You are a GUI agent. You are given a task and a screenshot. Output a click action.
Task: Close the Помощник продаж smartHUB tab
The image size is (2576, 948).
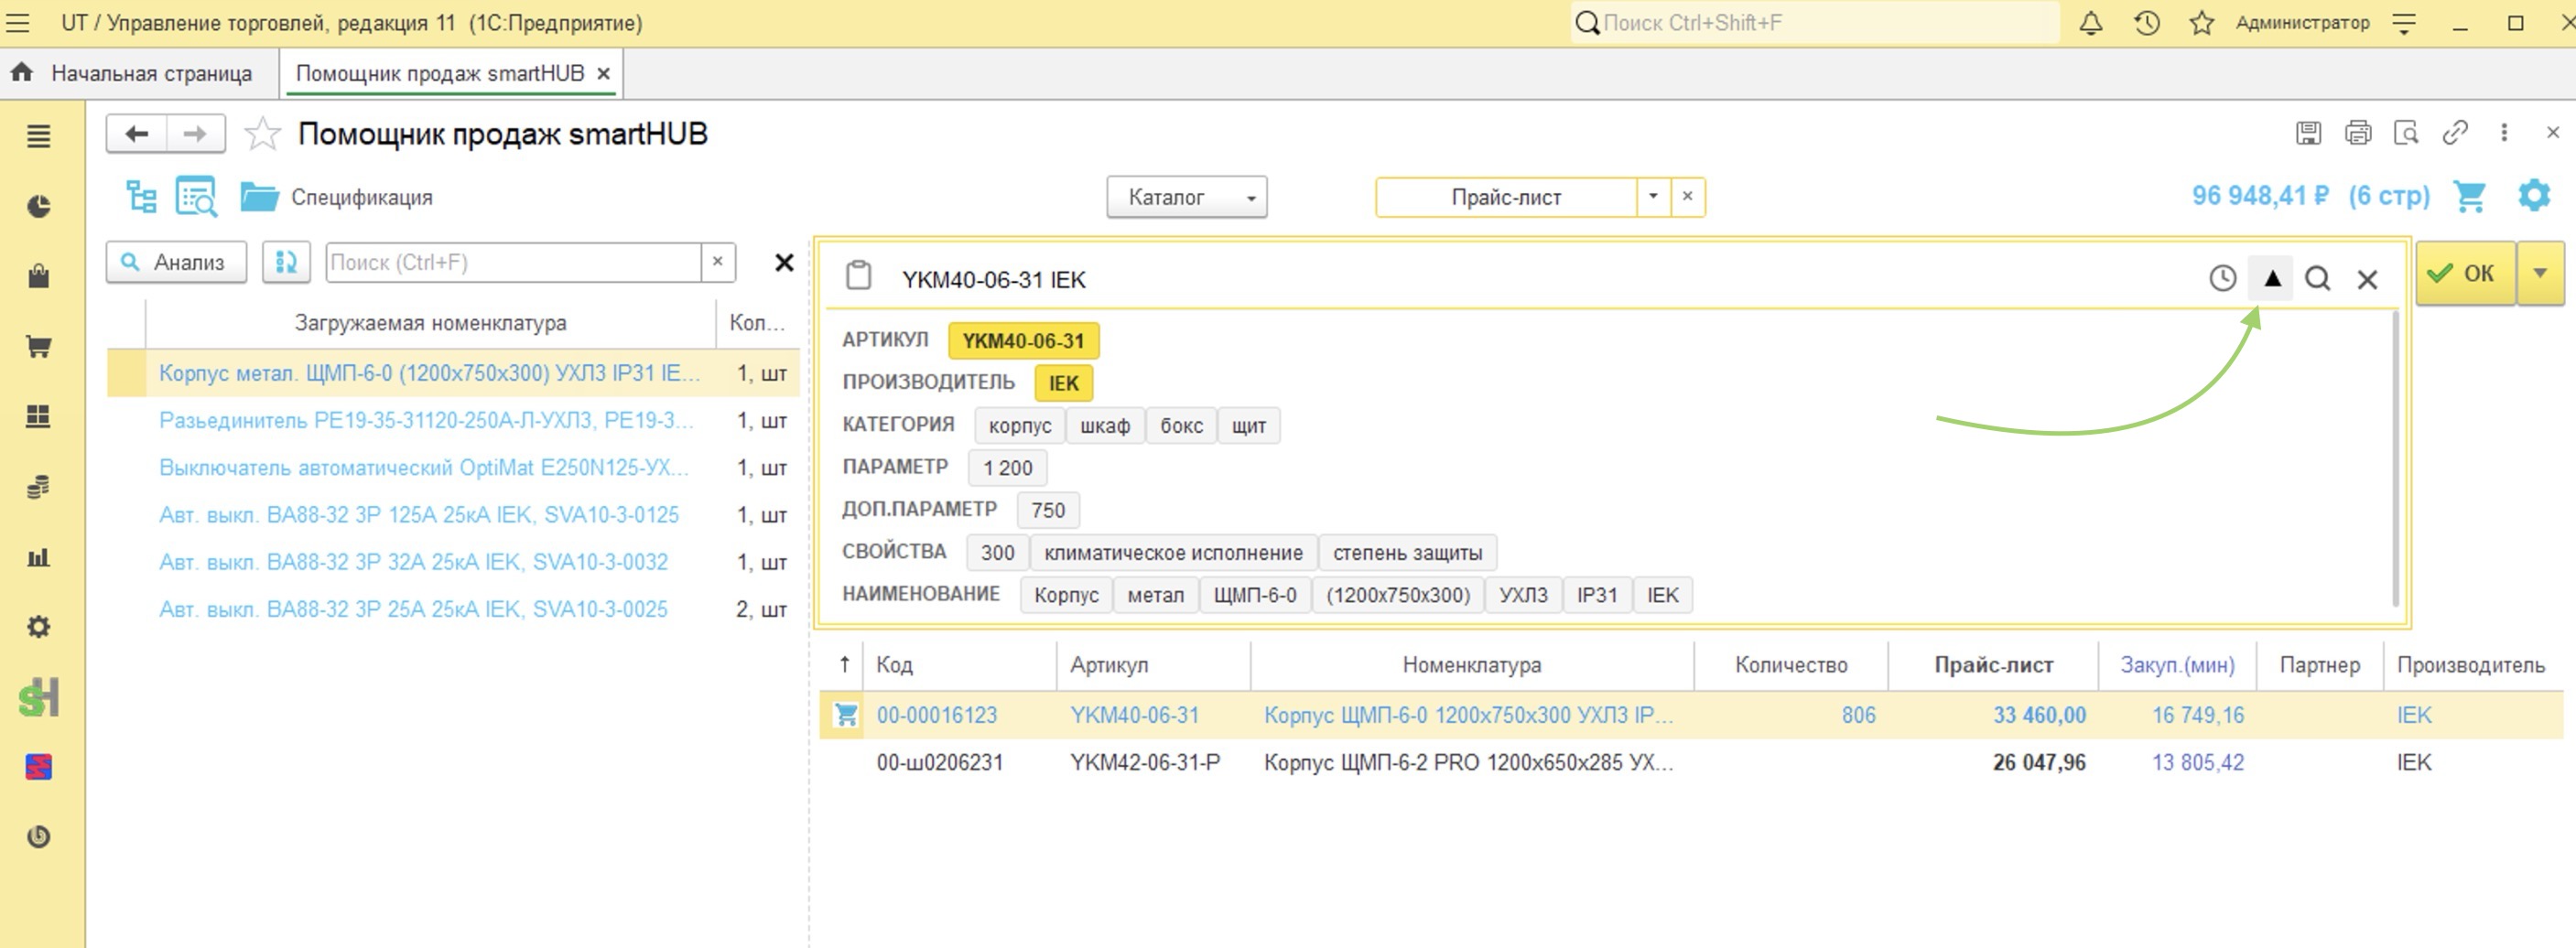click(603, 74)
